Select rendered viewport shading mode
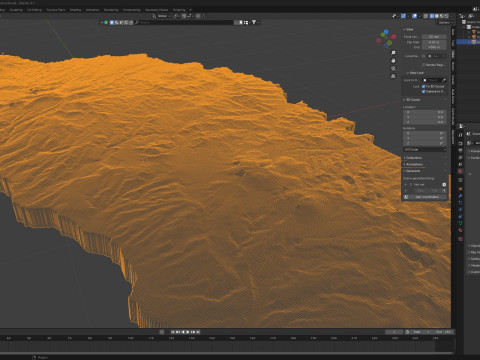The height and width of the screenshot is (360, 480). point(447,16)
